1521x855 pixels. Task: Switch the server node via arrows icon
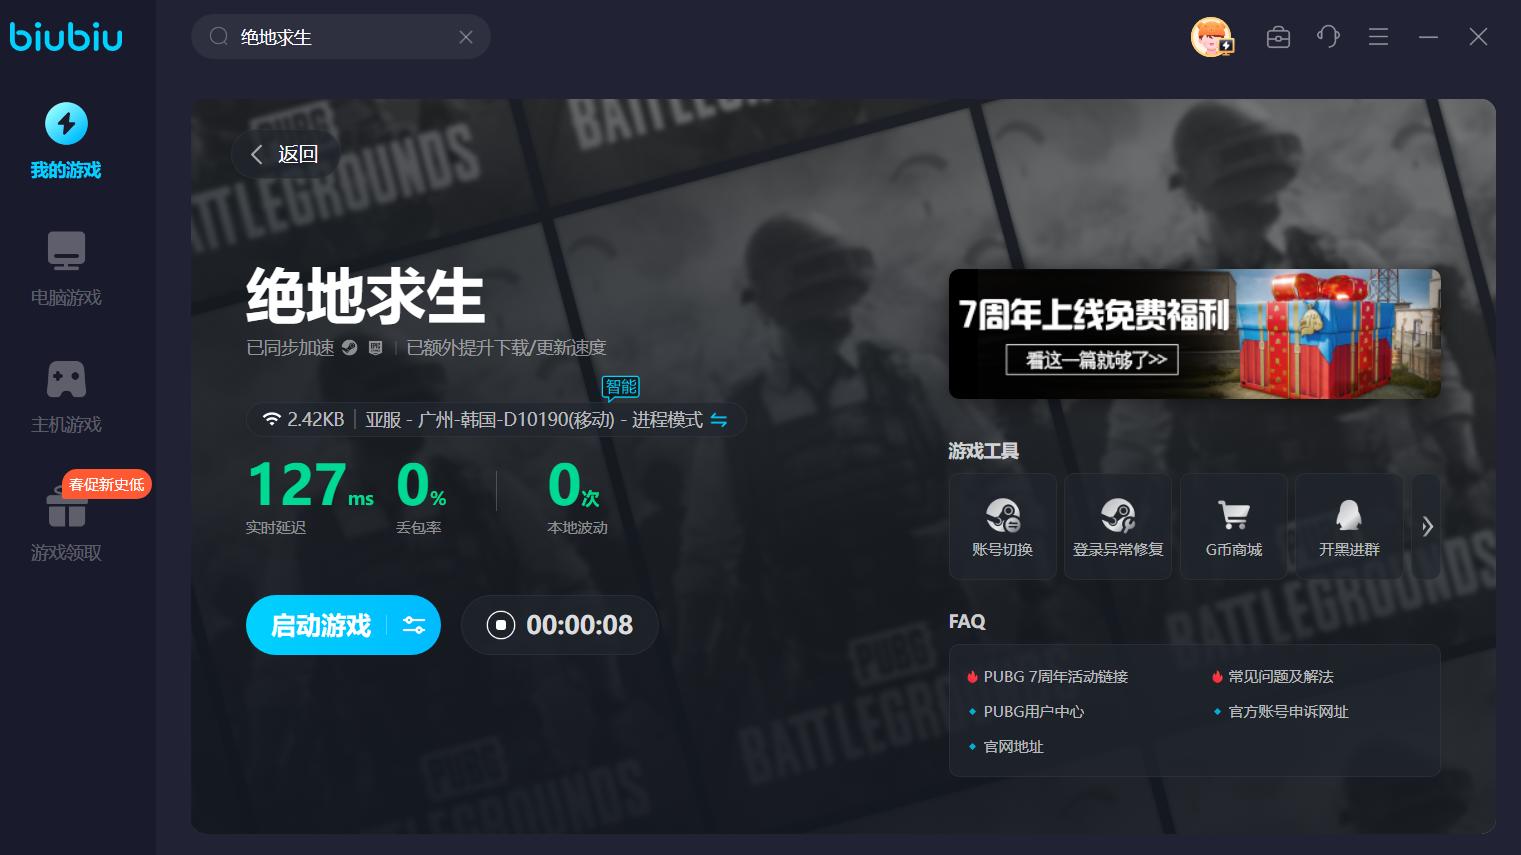pyautogui.click(x=719, y=420)
